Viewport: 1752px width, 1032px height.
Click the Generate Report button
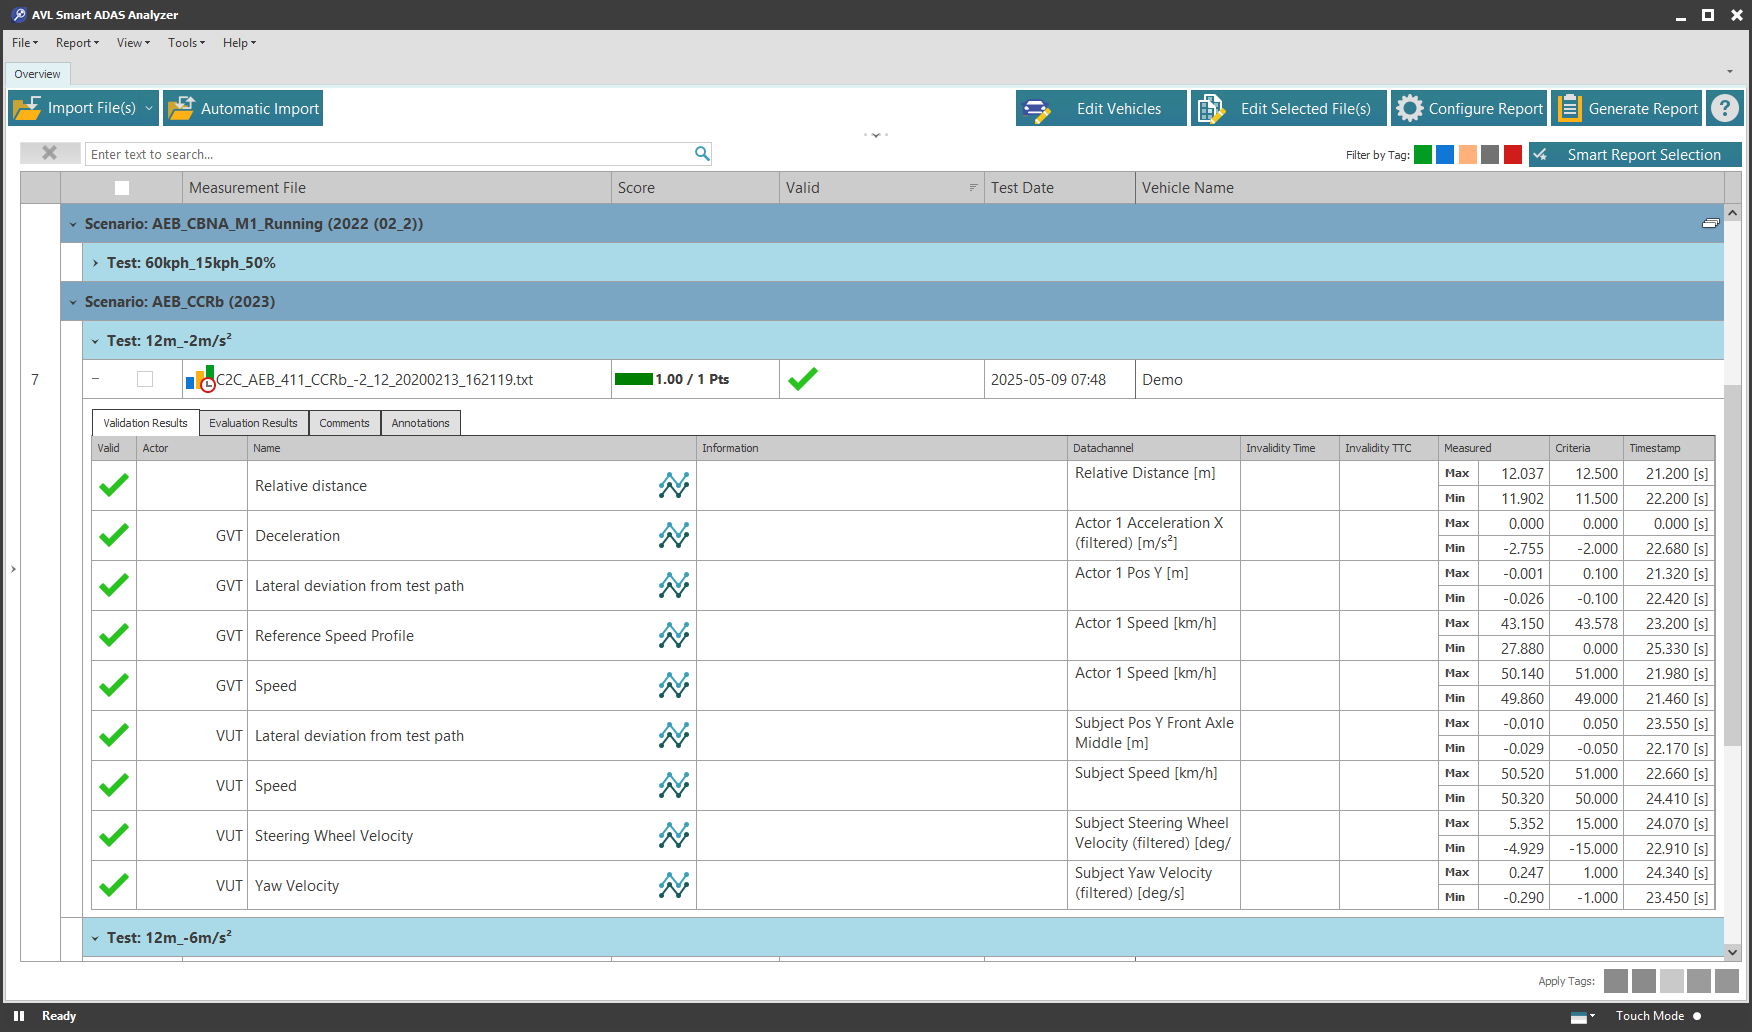tap(1627, 108)
